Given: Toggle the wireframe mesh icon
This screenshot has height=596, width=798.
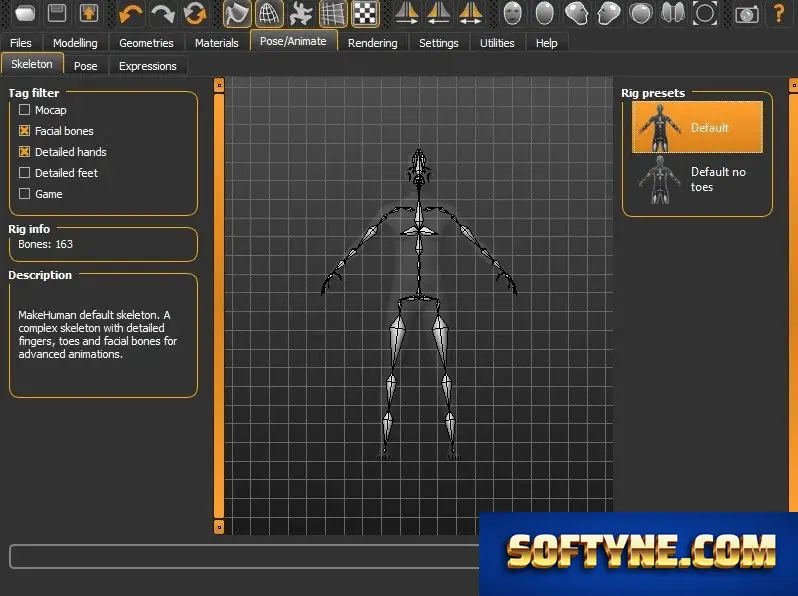Looking at the screenshot, I should click(269, 13).
